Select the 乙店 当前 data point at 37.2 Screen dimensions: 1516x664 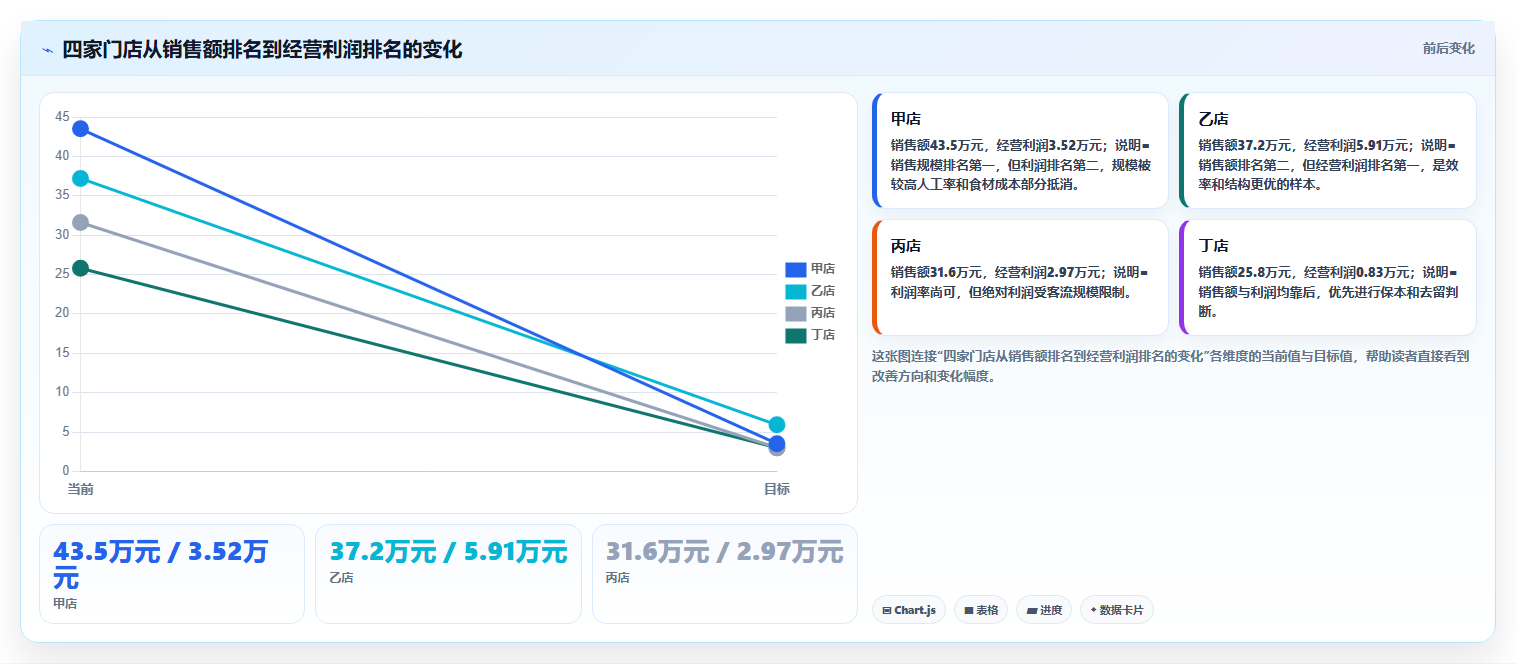80,178
